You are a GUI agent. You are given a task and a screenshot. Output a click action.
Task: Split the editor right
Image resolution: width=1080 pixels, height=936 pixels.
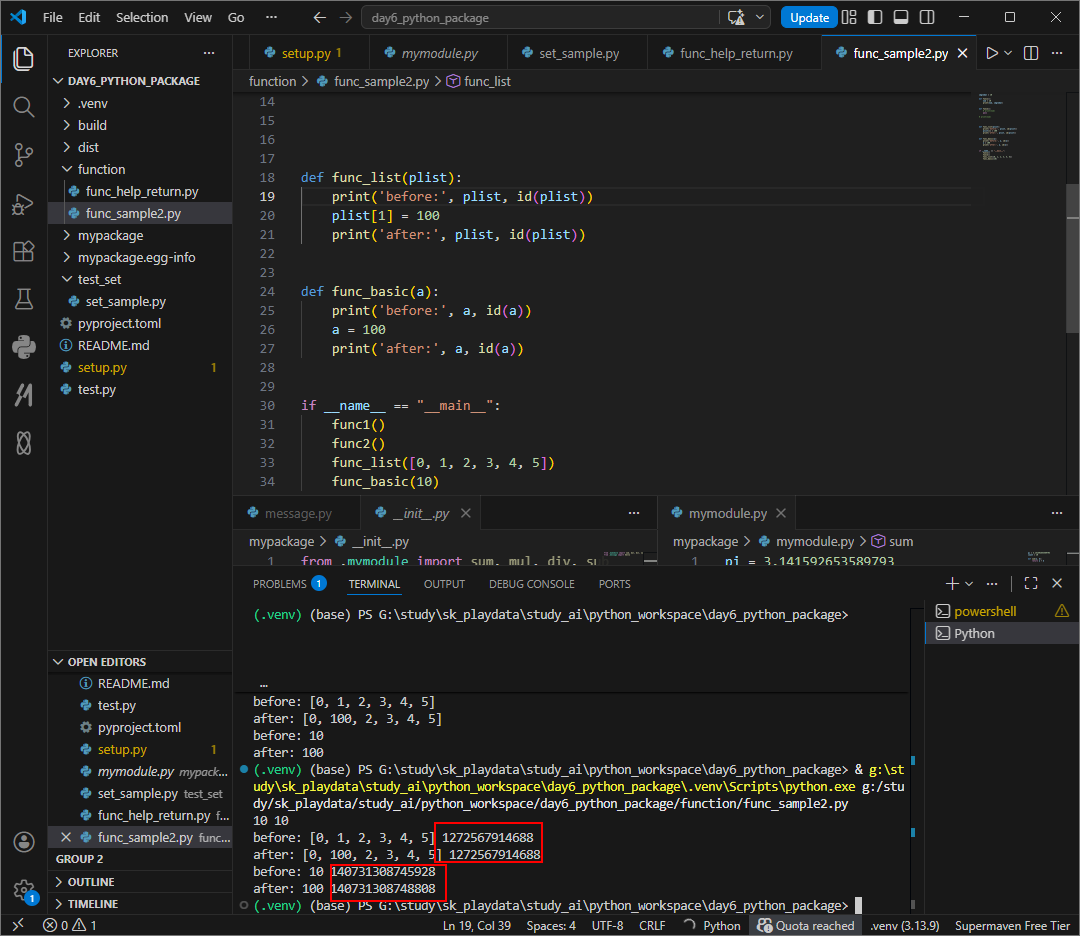(x=1031, y=53)
